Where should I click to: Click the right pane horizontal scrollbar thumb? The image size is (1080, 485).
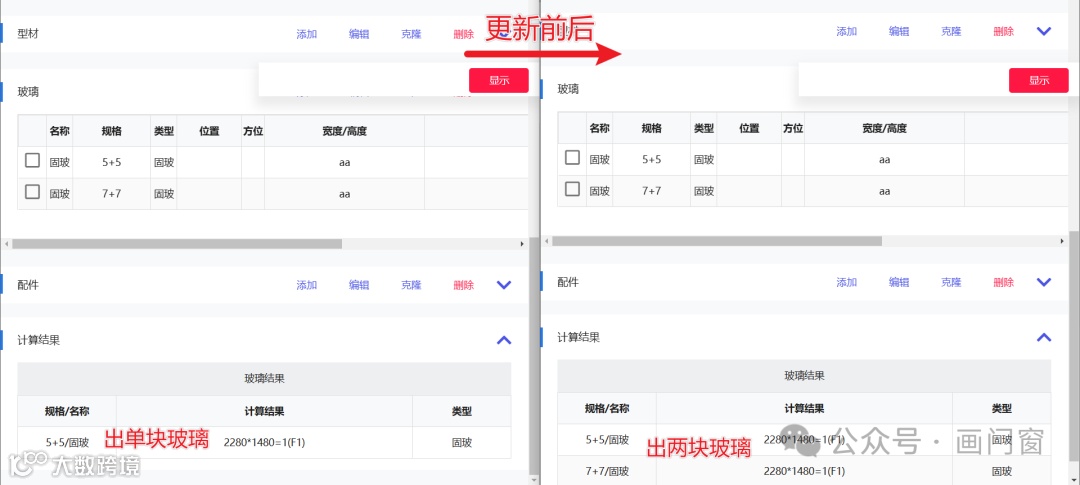point(717,241)
